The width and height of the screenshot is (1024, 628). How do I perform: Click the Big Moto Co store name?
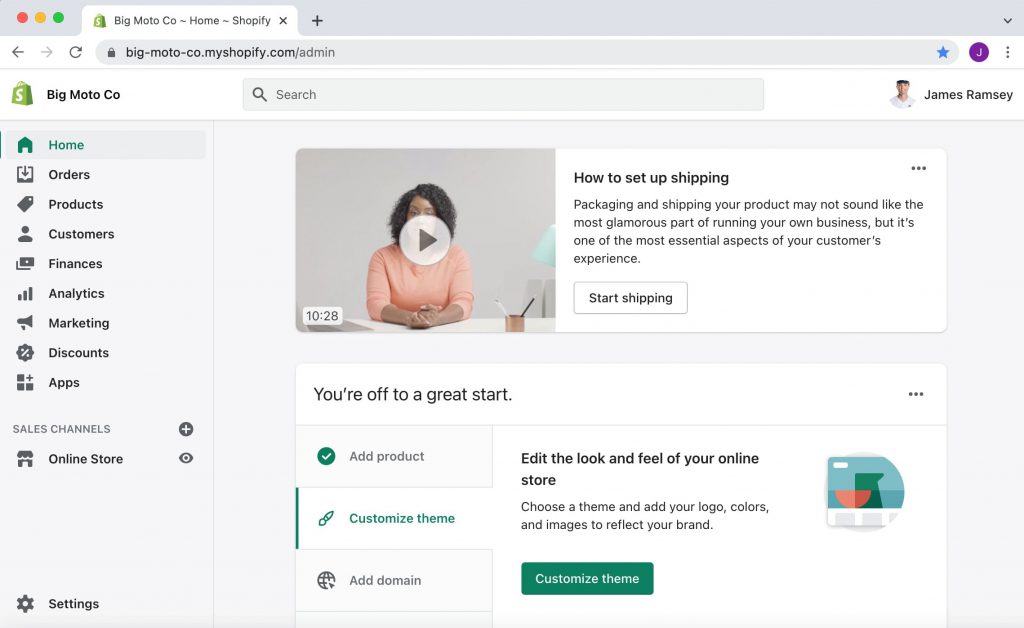point(84,95)
